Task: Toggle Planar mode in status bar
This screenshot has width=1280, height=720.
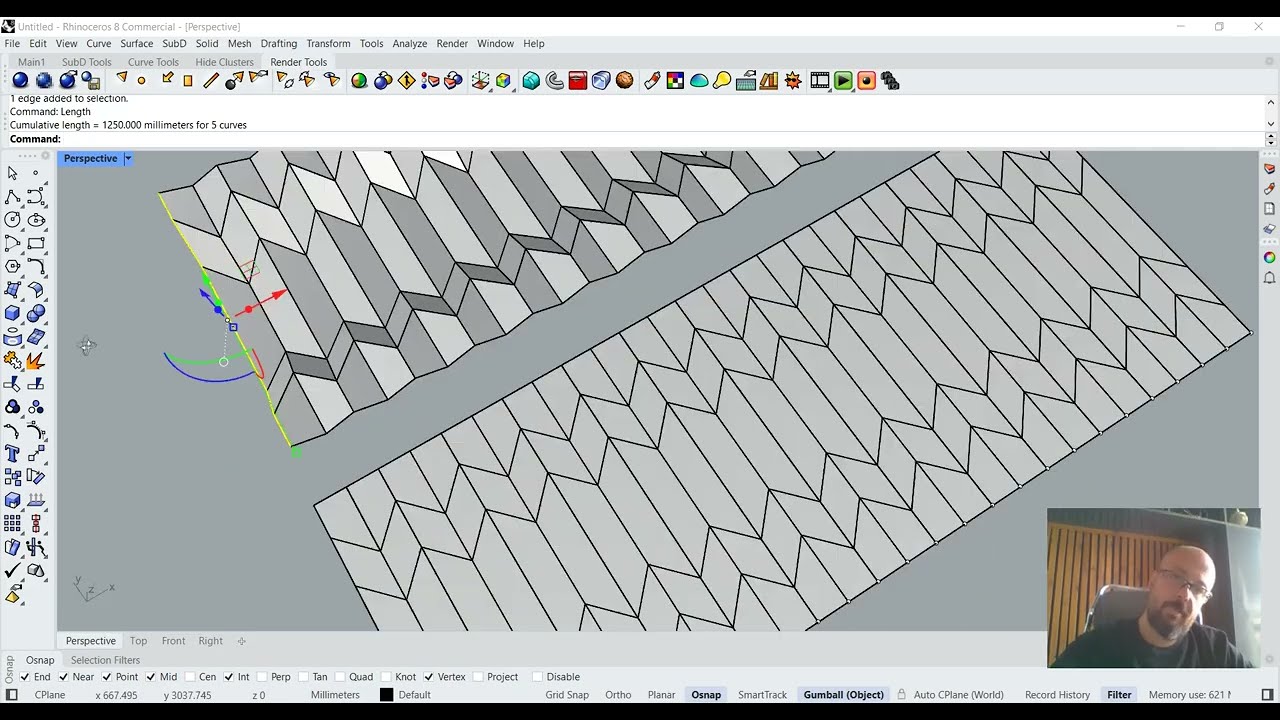Action: tap(661, 695)
